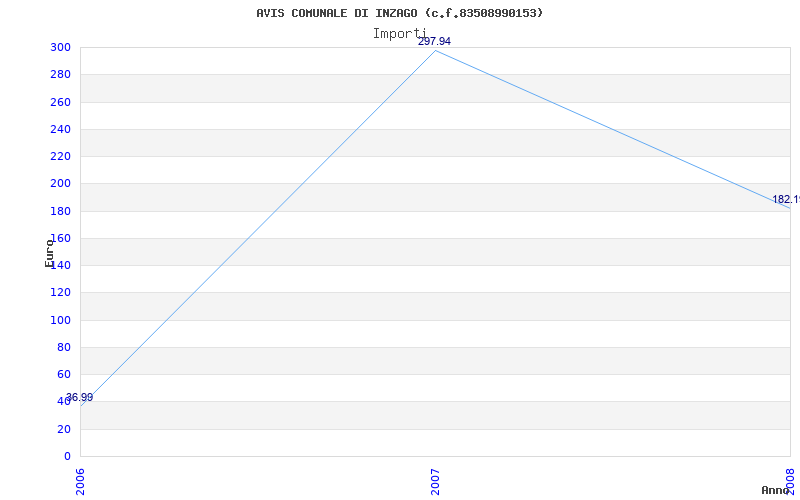Select the 297.94 data point label

[x=434, y=42]
